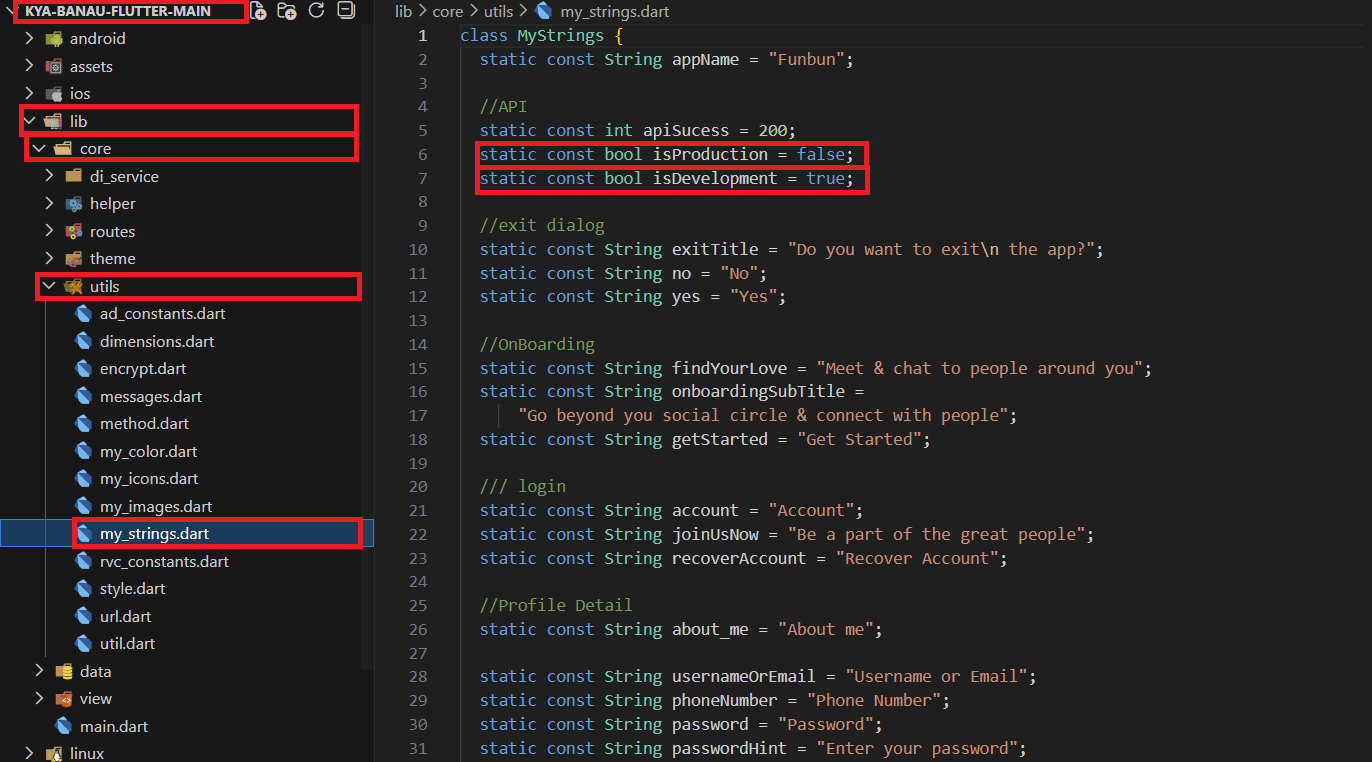1372x762 pixels.
Task: Expand the routes folder chevron
Action: [x=49, y=231]
